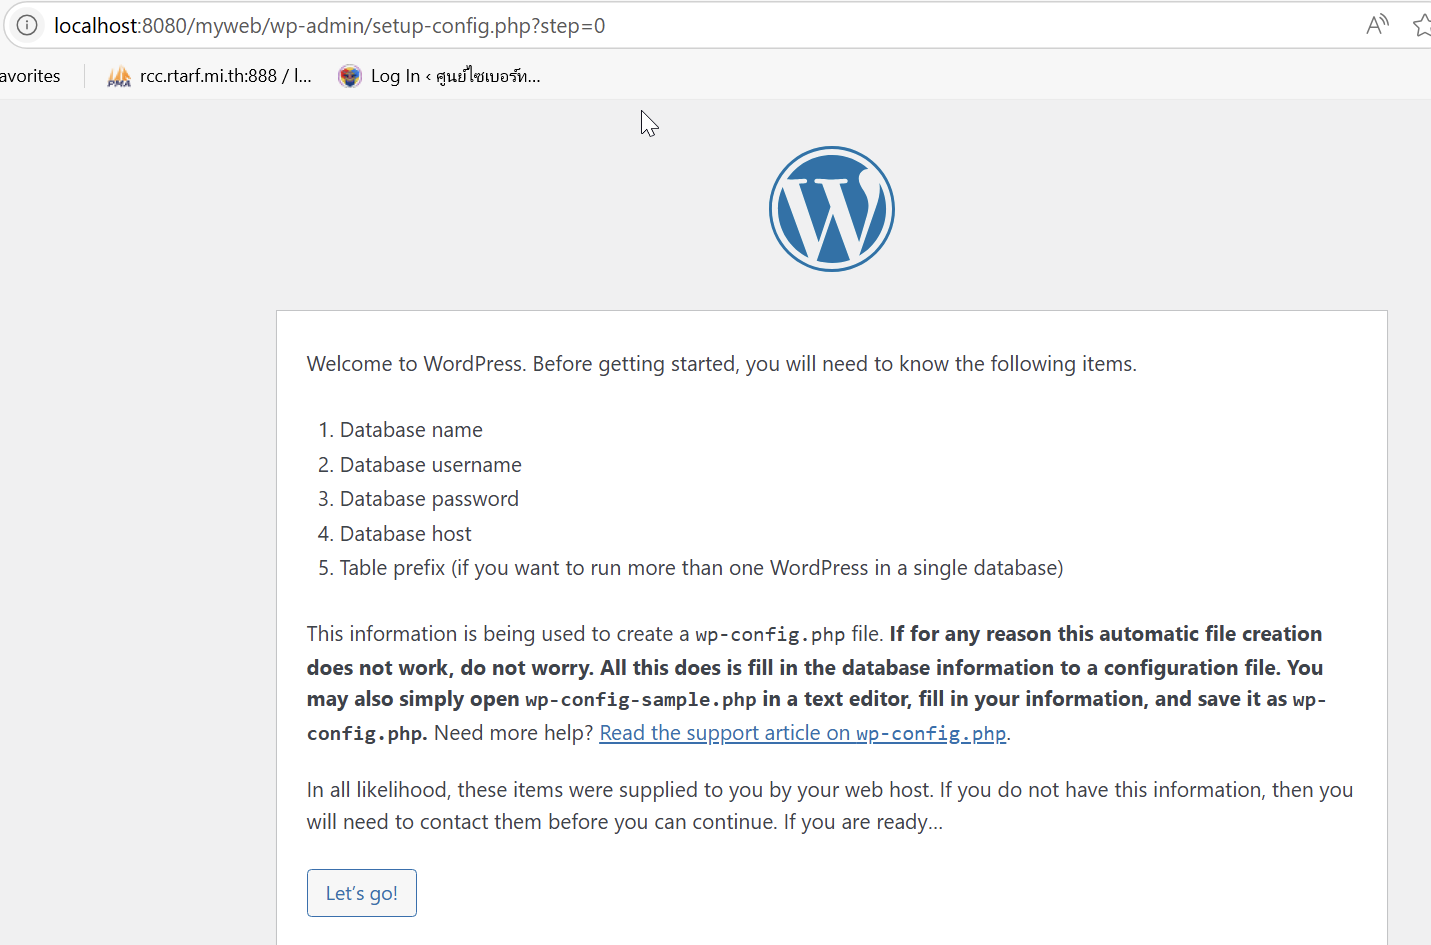This screenshot has width=1431, height=945.
Task: Click the Welcome to WordPress intro text
Action: point(721,364)
